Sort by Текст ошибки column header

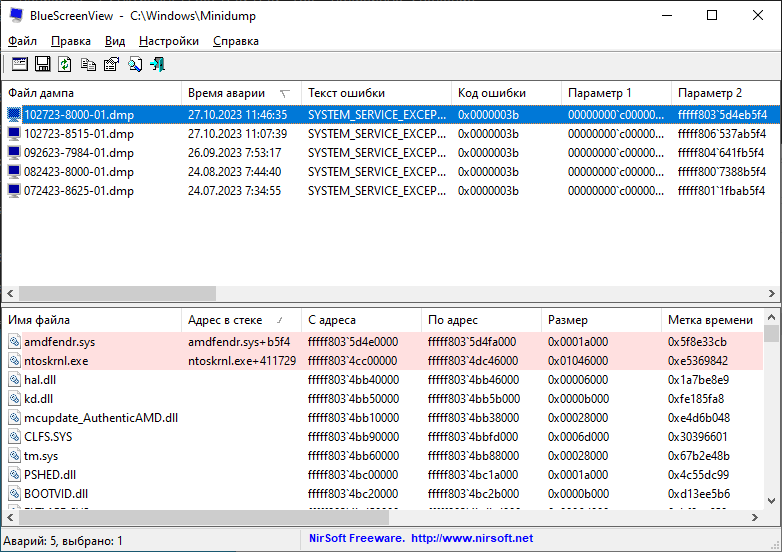[x=377, y=93]
